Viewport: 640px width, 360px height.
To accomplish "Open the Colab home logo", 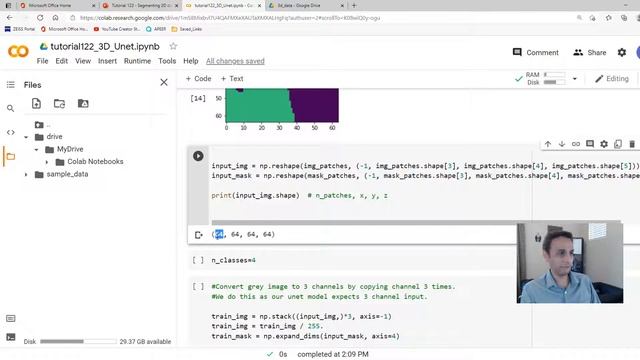I will point(18,51).
